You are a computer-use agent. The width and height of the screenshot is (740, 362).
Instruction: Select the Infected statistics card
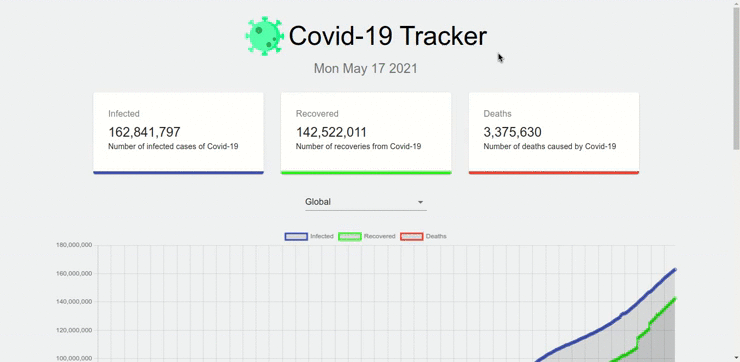178,133
